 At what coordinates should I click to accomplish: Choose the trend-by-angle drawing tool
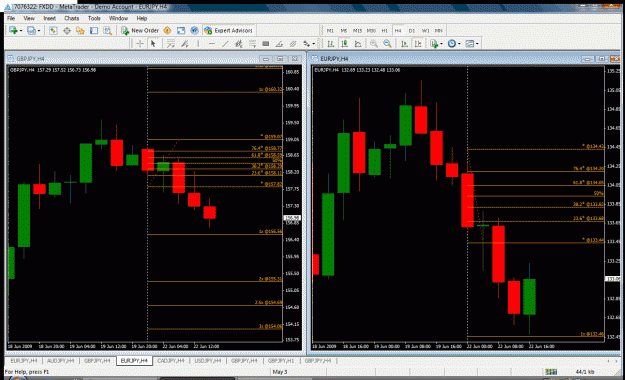[x=279, y=43]
